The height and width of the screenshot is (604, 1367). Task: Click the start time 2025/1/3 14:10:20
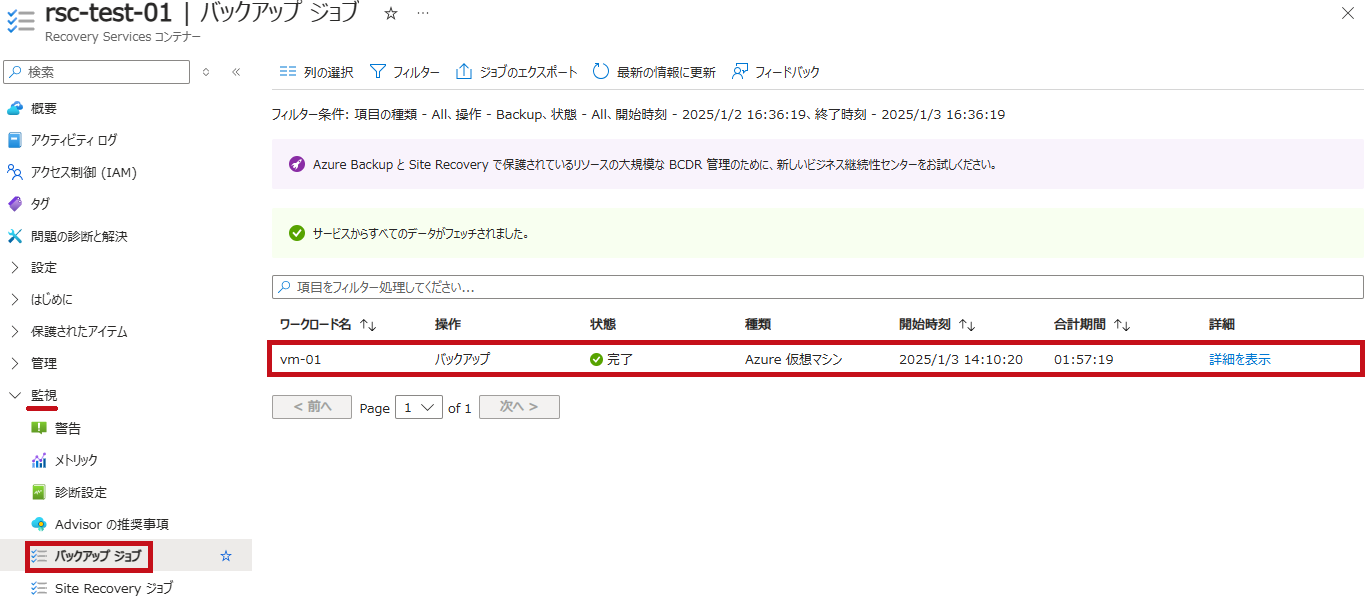[961, 359]
